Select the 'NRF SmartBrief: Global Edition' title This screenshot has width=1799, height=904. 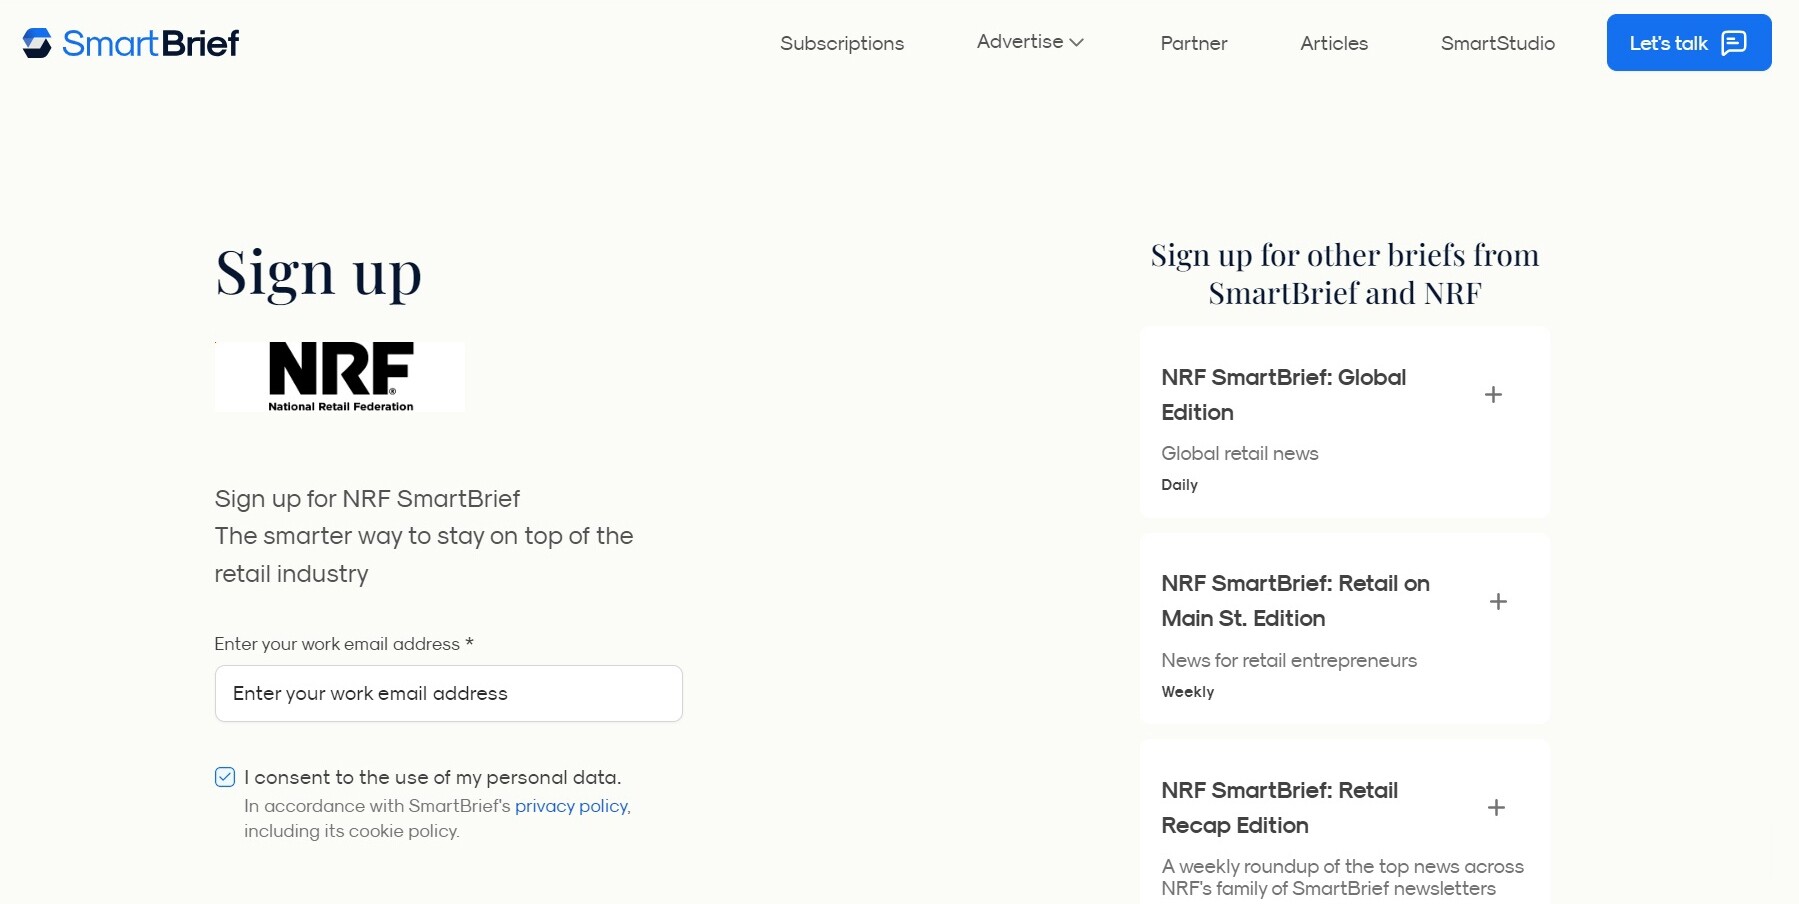point(1284,395)
